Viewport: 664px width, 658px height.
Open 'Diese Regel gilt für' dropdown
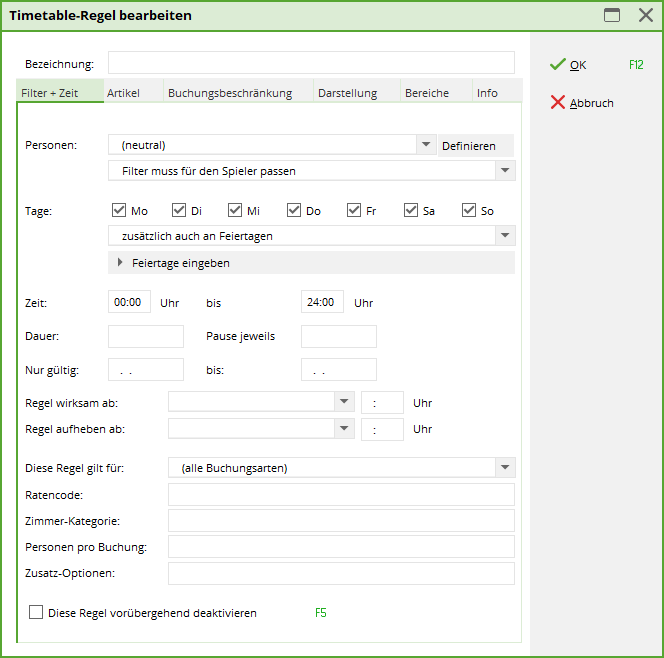pos(505,468)
